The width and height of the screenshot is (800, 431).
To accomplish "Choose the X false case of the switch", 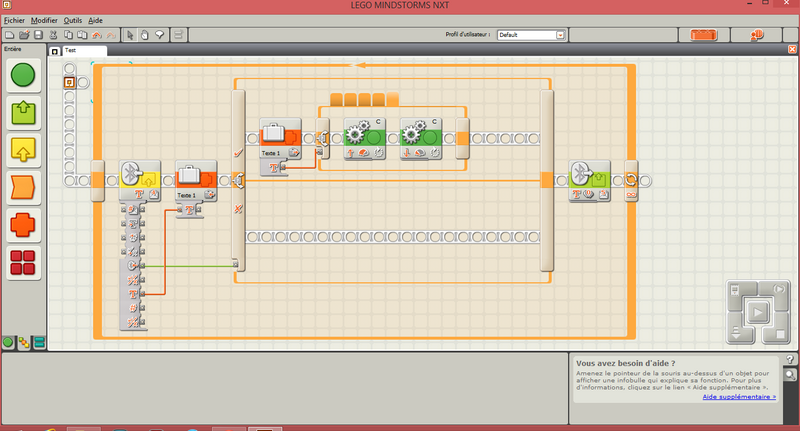I will [x=238, y=209].
